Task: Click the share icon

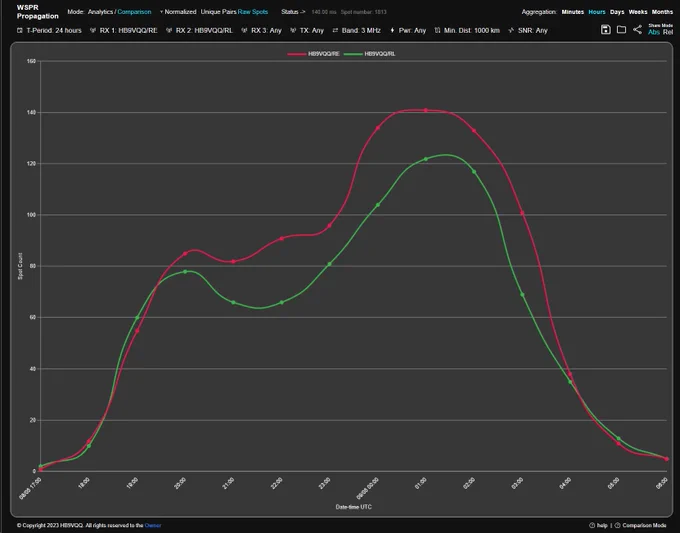Action: [637, 29]
